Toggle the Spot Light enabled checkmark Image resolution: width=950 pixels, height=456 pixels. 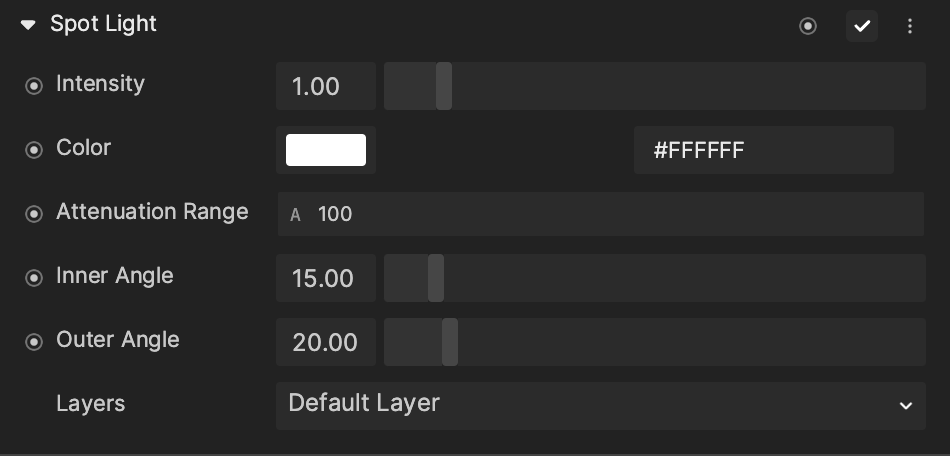click(862, 26)
